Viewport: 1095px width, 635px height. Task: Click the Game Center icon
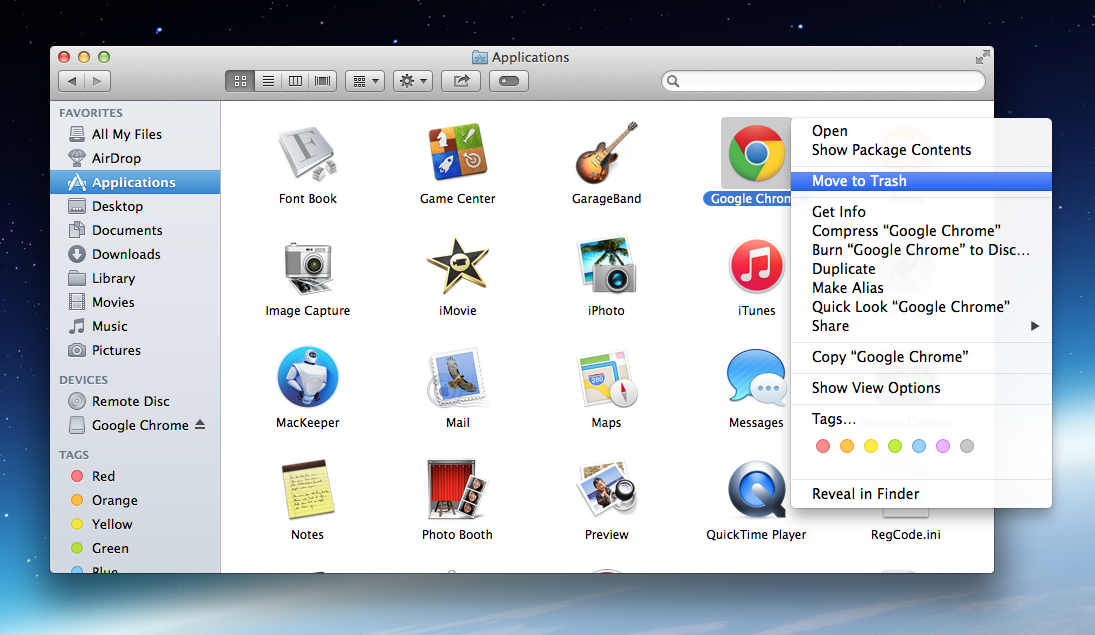[x=457, y=153]
